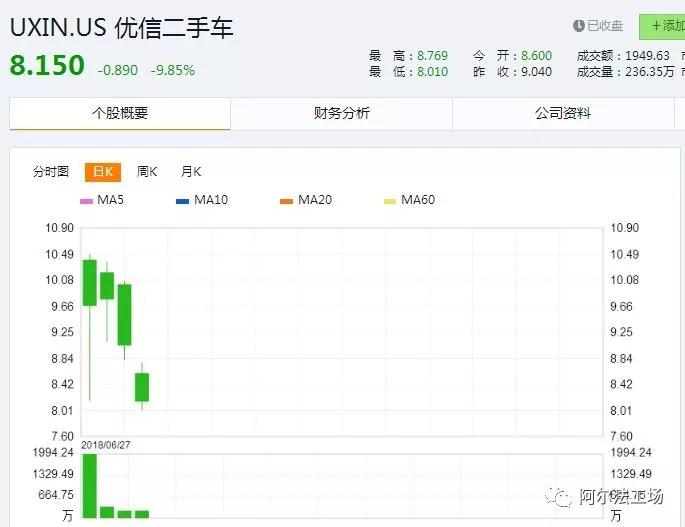This screenshot has width=685, height=527.
Task: Click the stock title UXIN.US 优信二手车
Action: point(121,28)
